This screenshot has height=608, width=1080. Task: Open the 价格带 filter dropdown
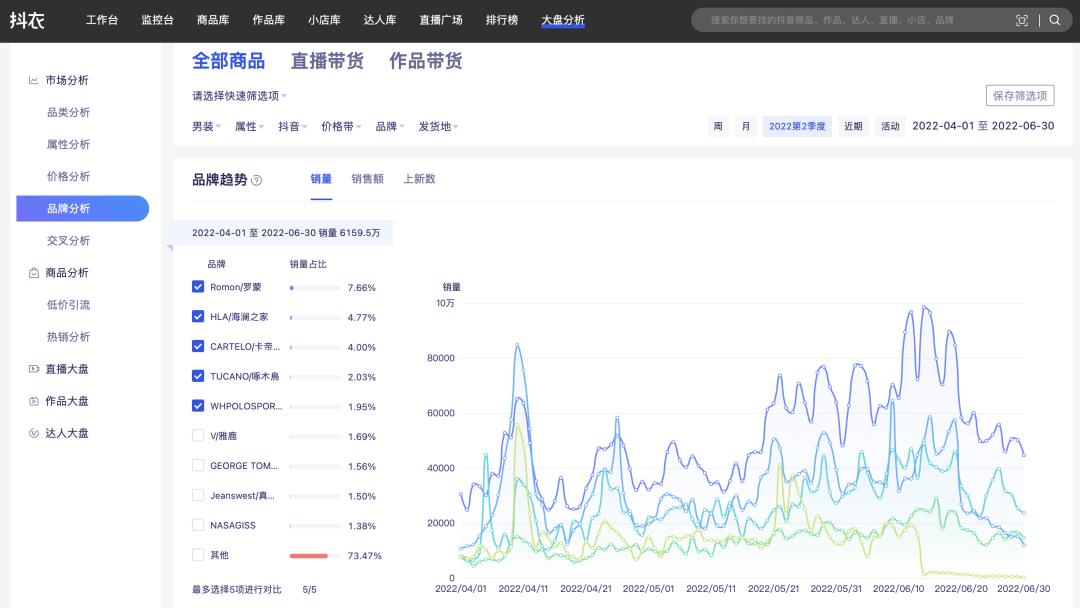coord(341,127)
